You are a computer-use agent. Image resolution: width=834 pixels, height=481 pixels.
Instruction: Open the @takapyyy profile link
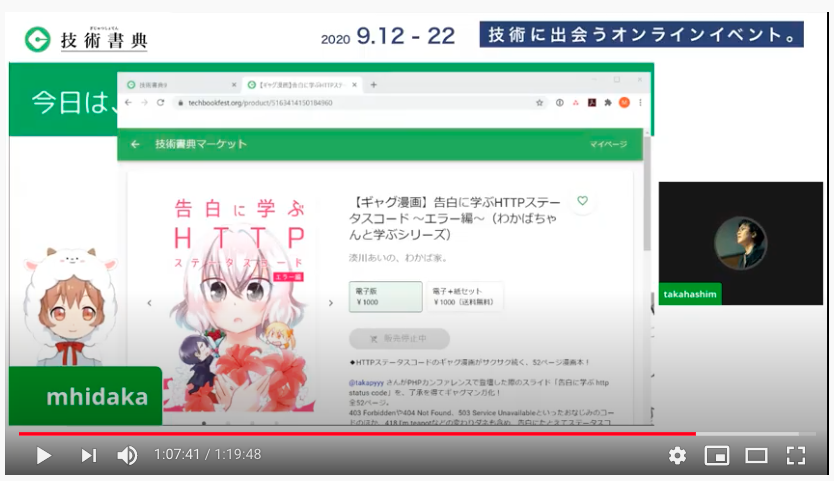click(366, 383)
